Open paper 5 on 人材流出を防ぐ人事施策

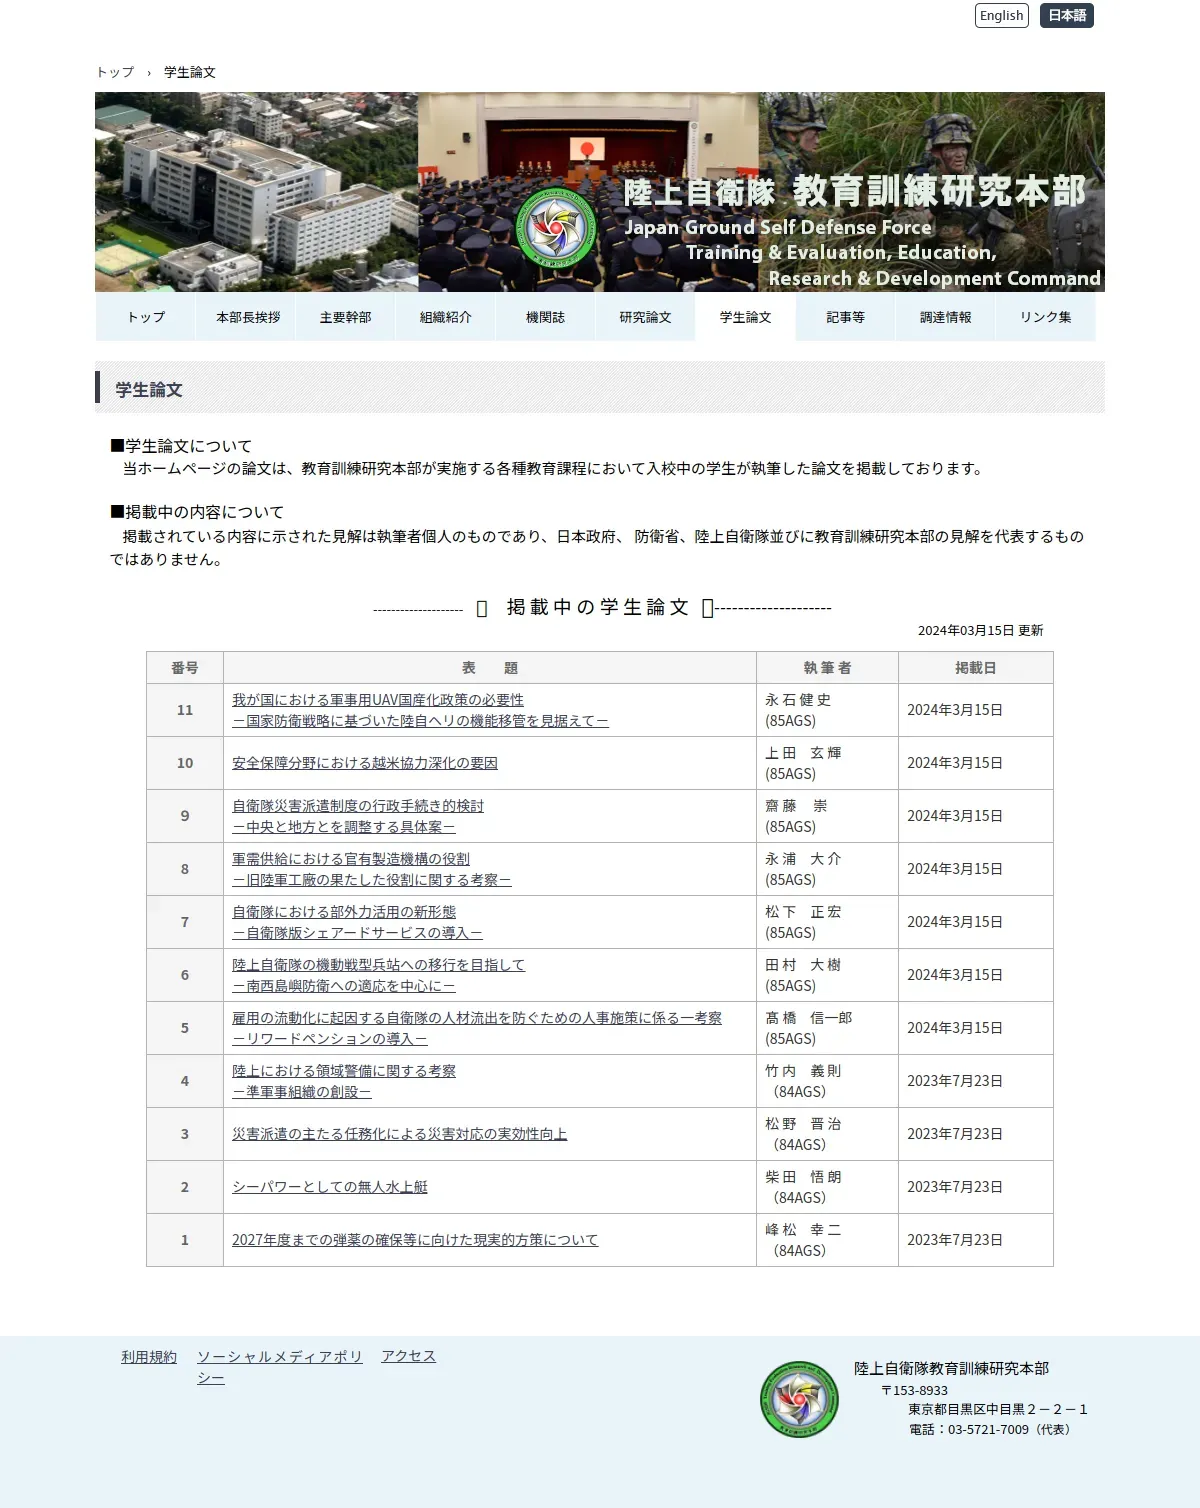coord(477,1028)
